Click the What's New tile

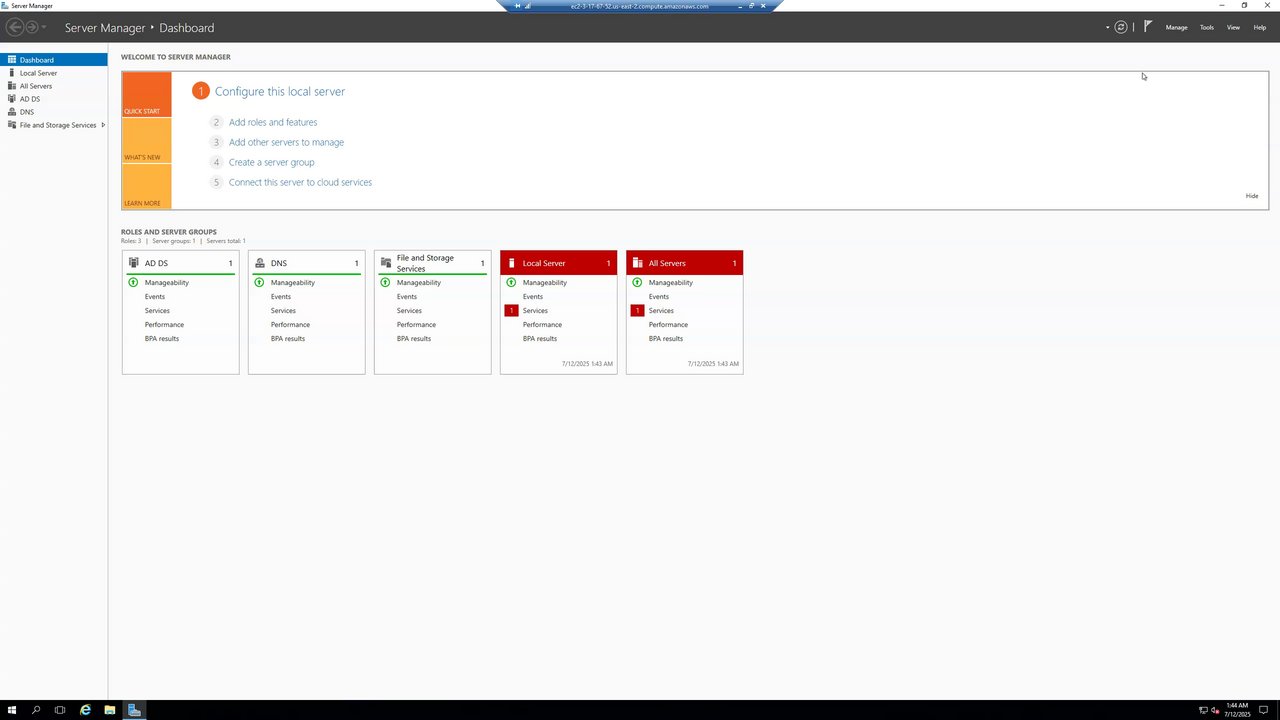146,140
